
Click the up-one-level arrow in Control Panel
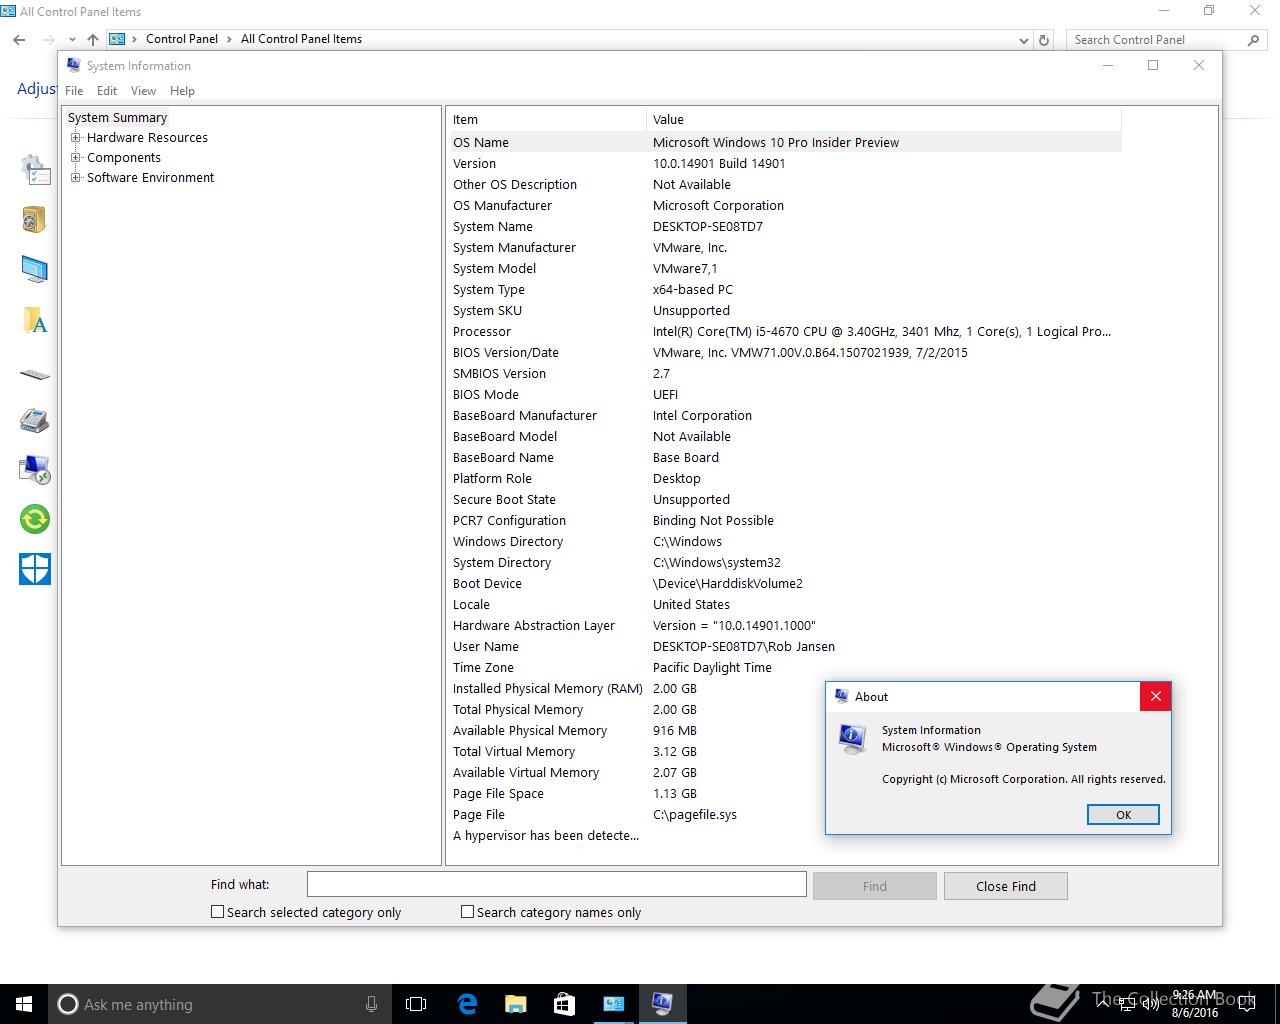(92, 40)
